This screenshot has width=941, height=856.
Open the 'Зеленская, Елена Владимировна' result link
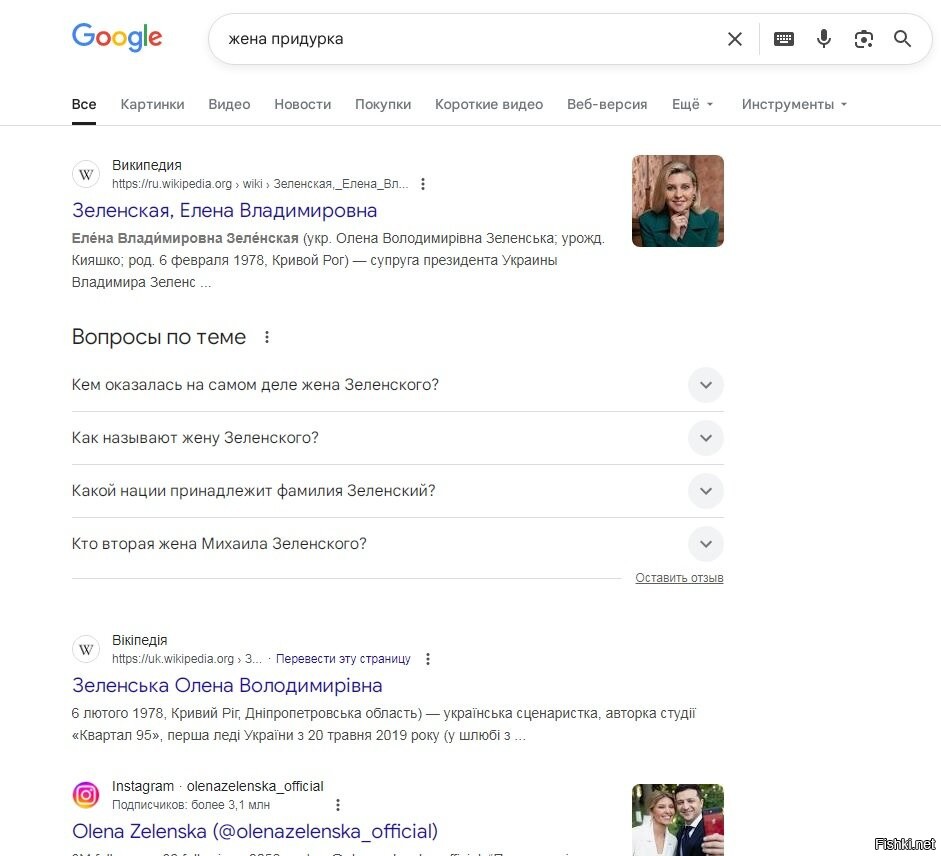(x=224, y=211)
